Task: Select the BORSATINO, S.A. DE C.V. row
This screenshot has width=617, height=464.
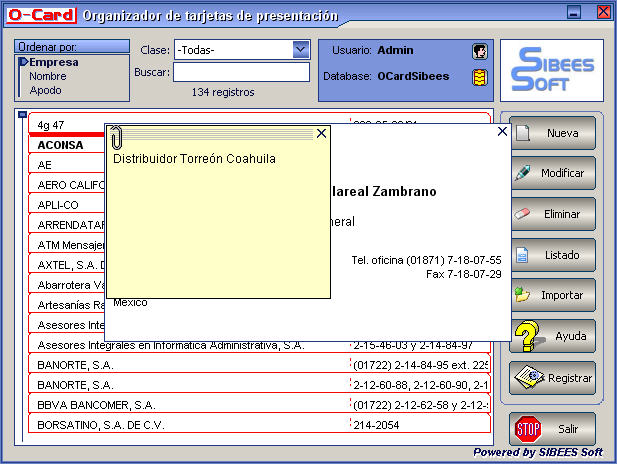Action: [x=260, y=425]
